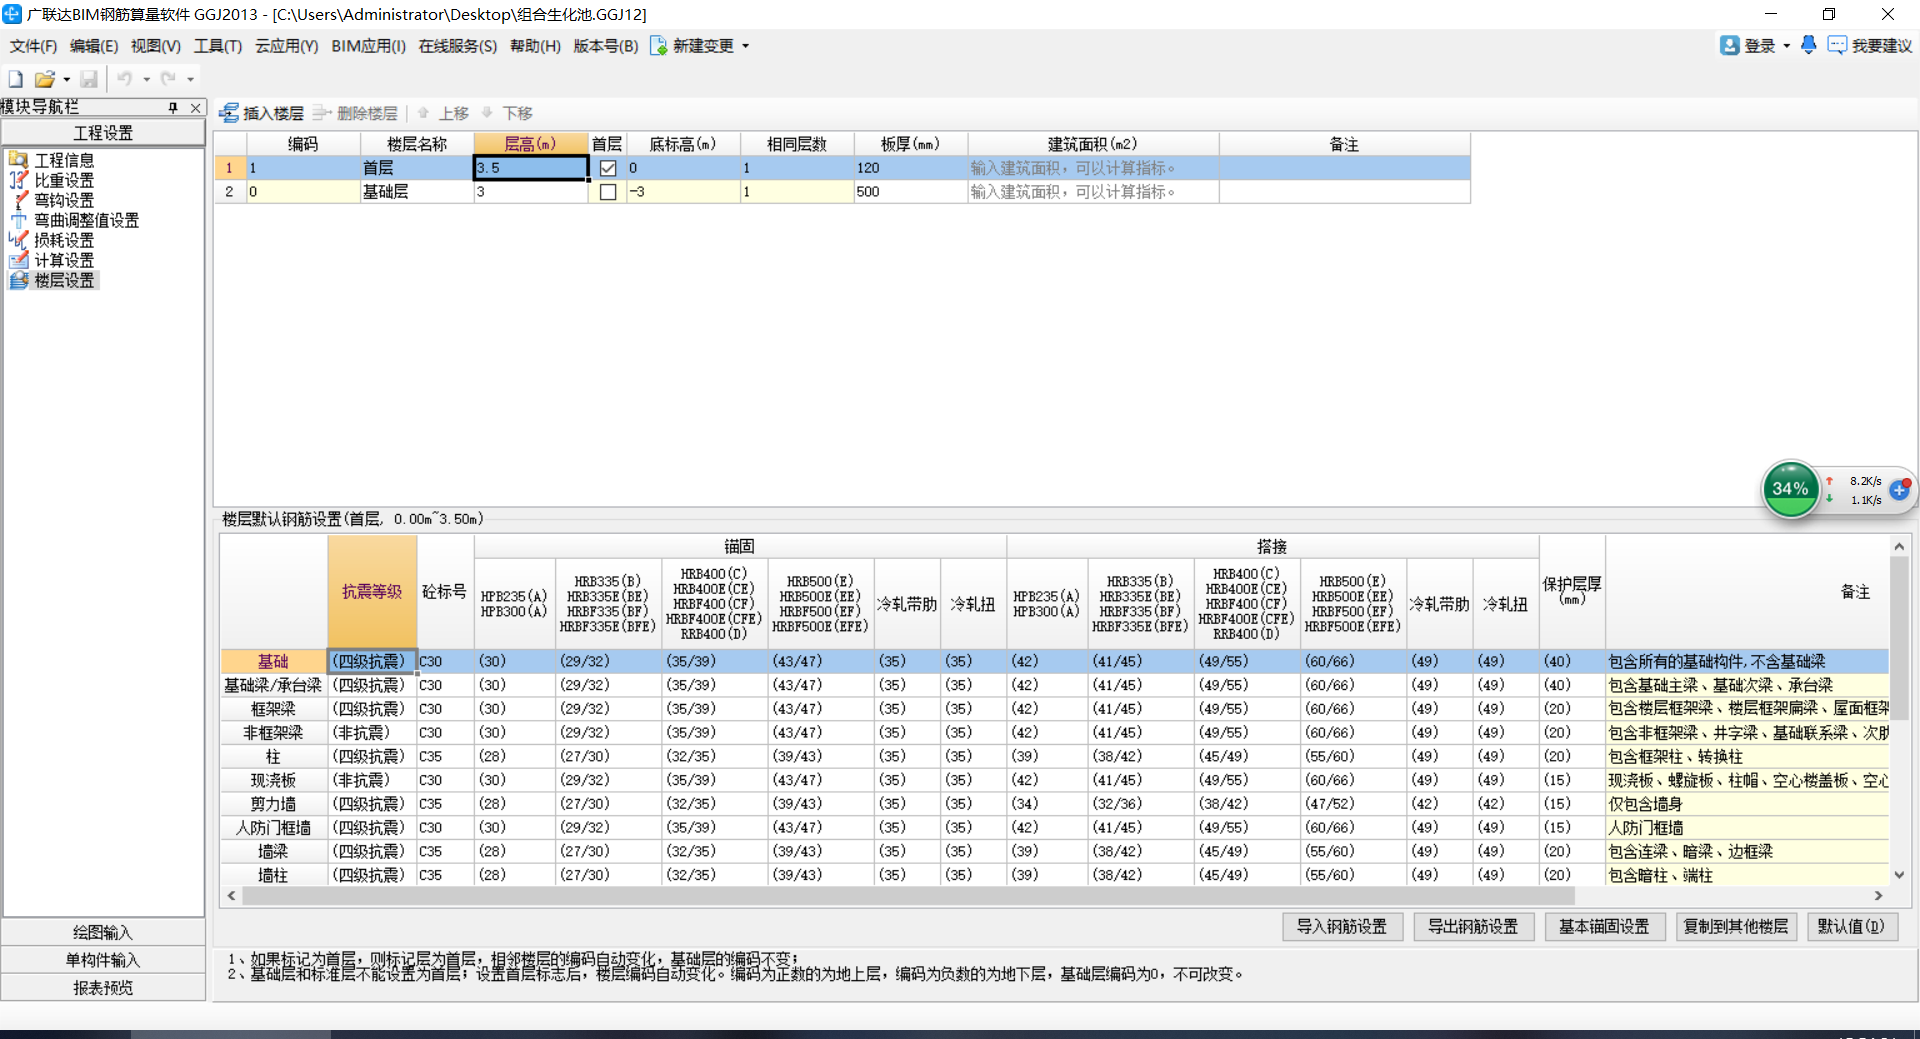
Task: Click the Glodon app logo in title bar
Action: click(x=12, y=14)
